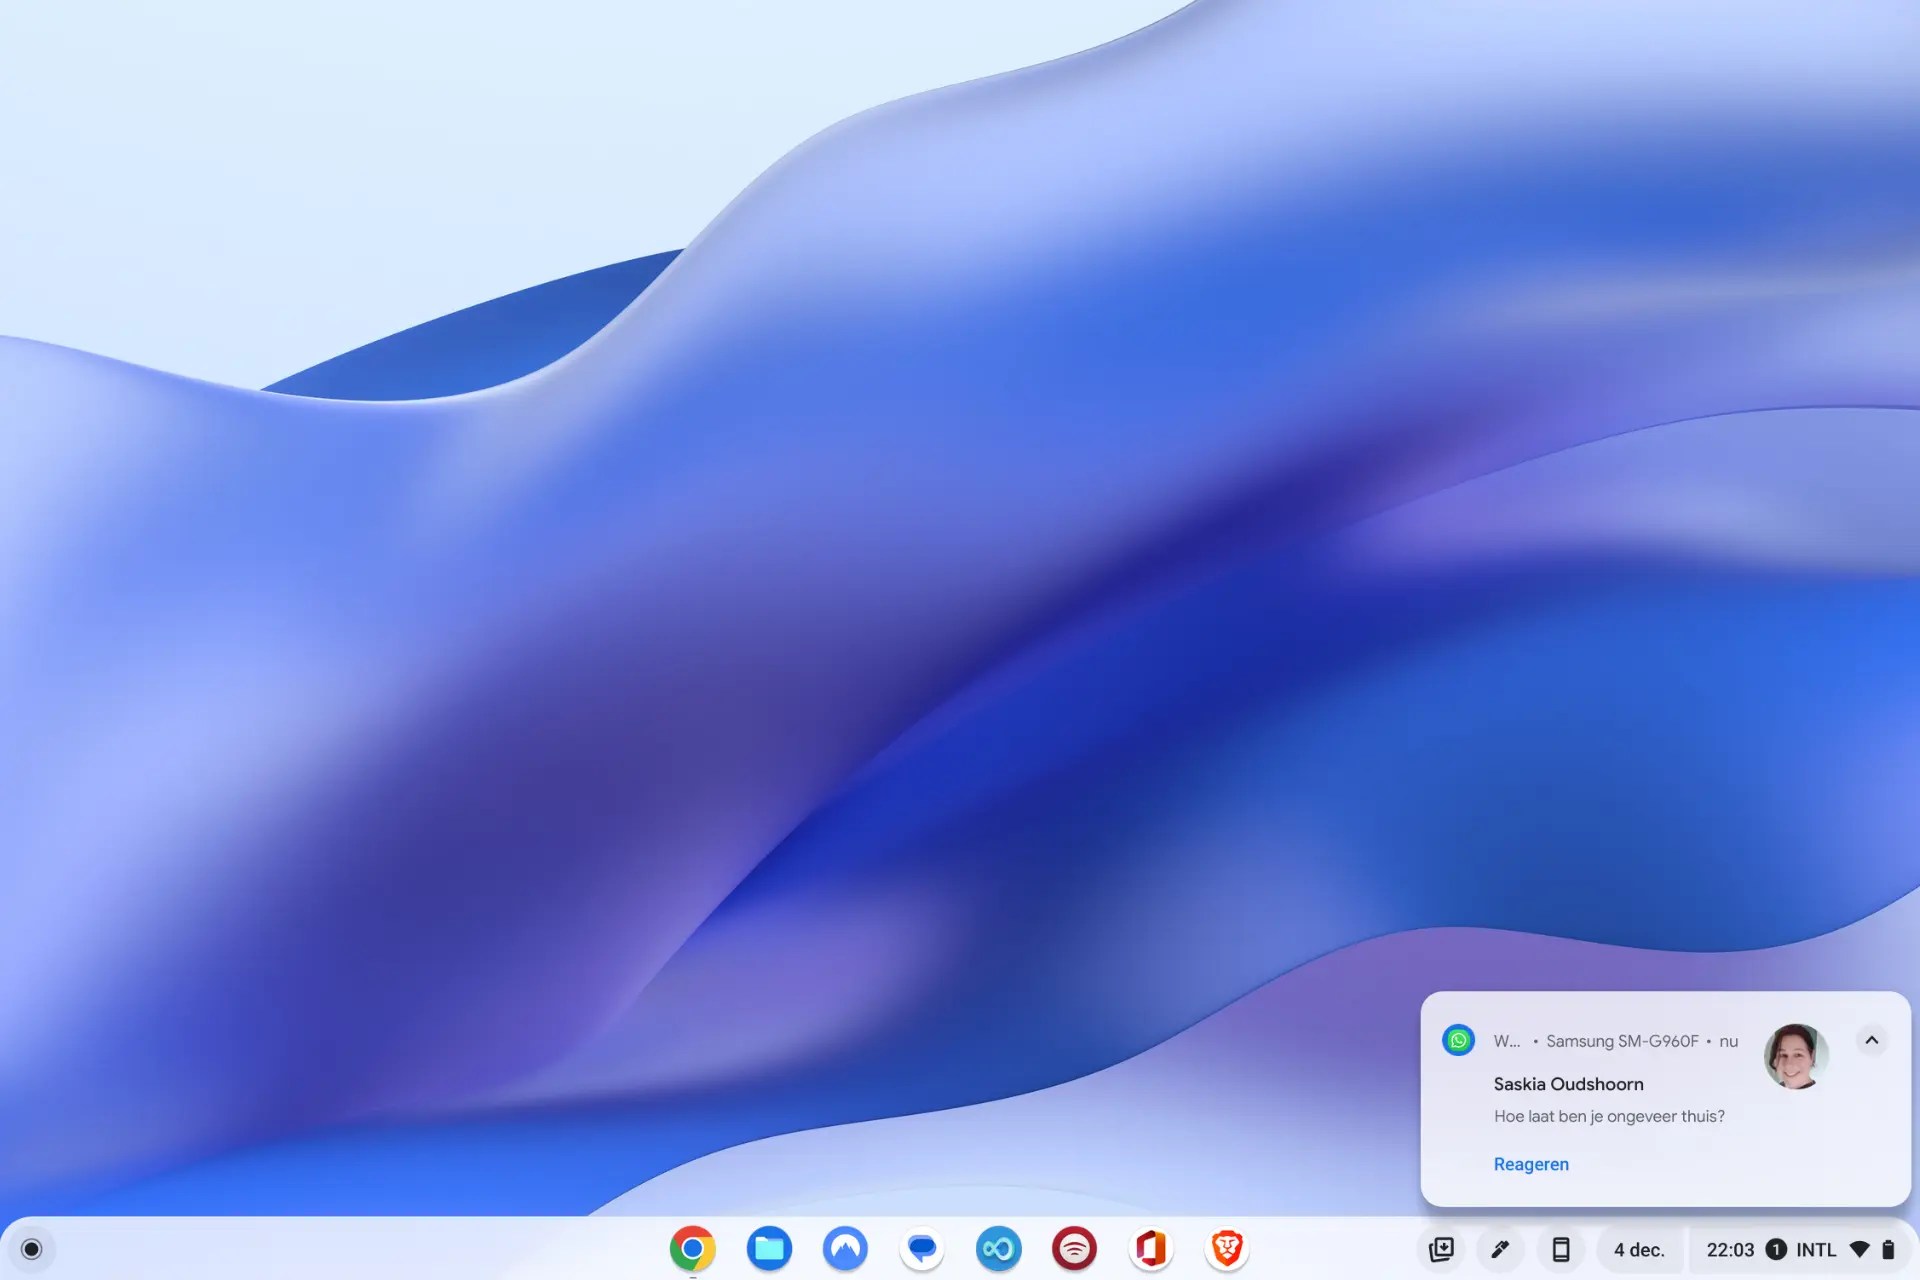Viewport: 1920px width, 1280px height.
Task: Open quick settings via the clock area
Action: point(1731,1249)
